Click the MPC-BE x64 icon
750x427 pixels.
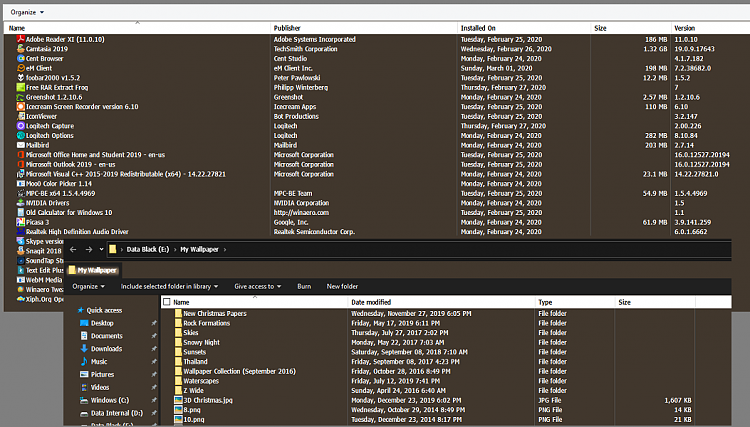(x=21, y=193)
